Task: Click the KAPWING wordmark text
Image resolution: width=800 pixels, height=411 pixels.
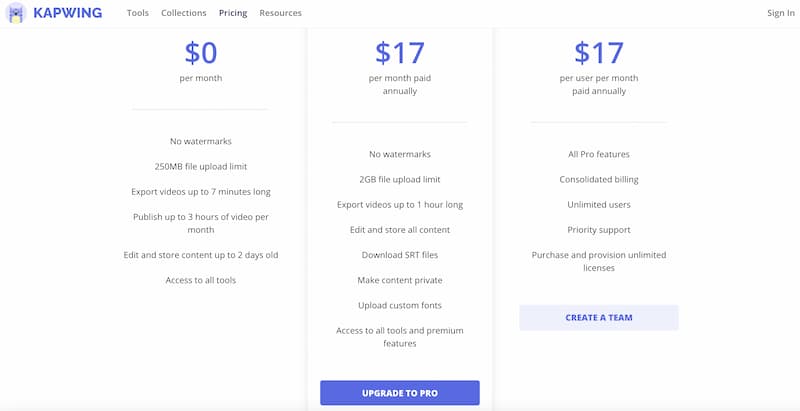Action: pyautogui.click(x=67, y=14)
